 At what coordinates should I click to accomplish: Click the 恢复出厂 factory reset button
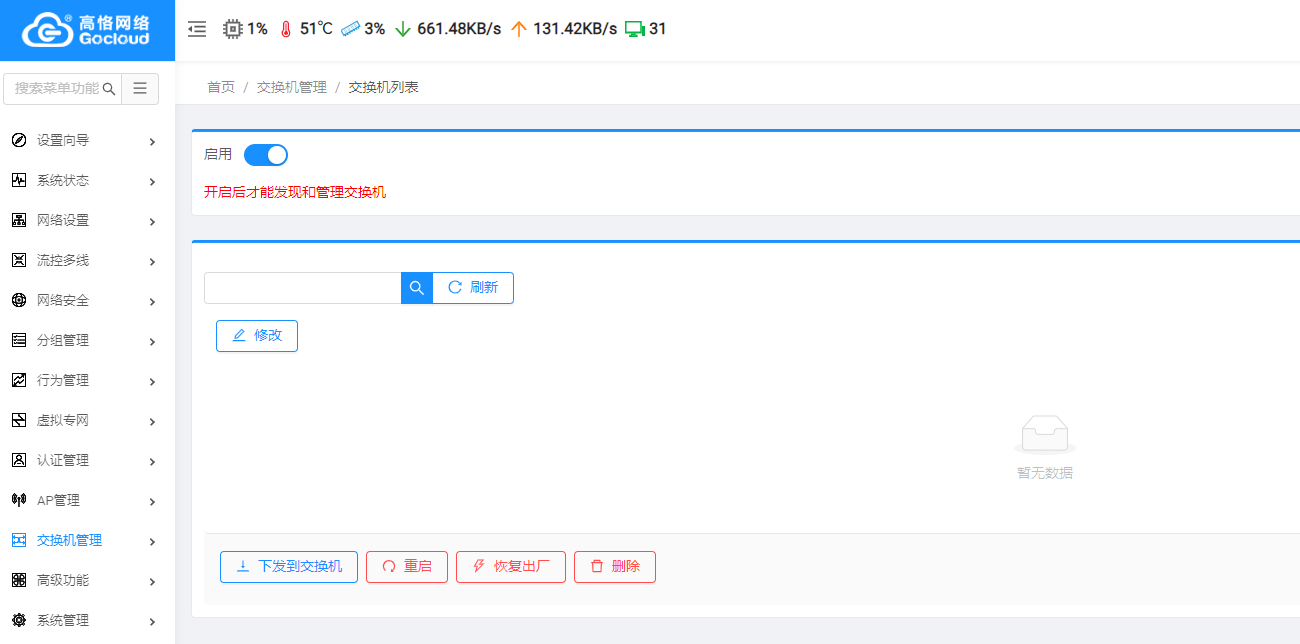point(511,567)
